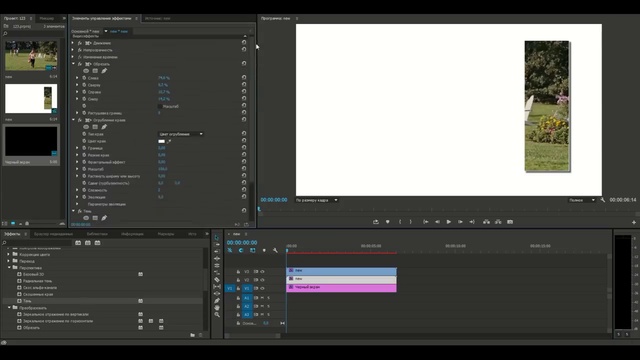Select the Selection tool in the tools panel
The height and width of the screenshot is (360, 640).
217,237
